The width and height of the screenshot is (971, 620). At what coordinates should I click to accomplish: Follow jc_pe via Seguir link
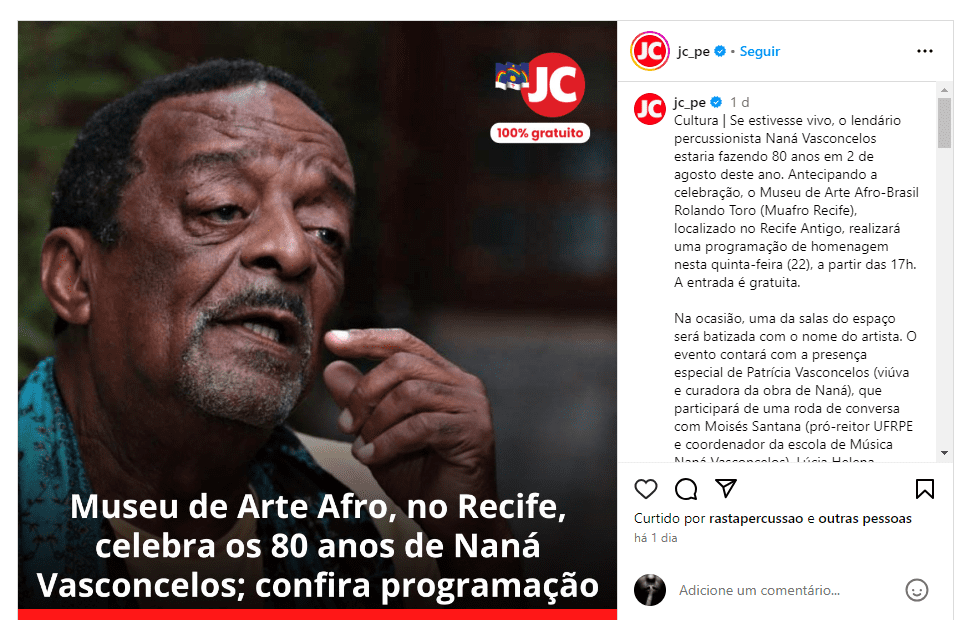[760, 51]
